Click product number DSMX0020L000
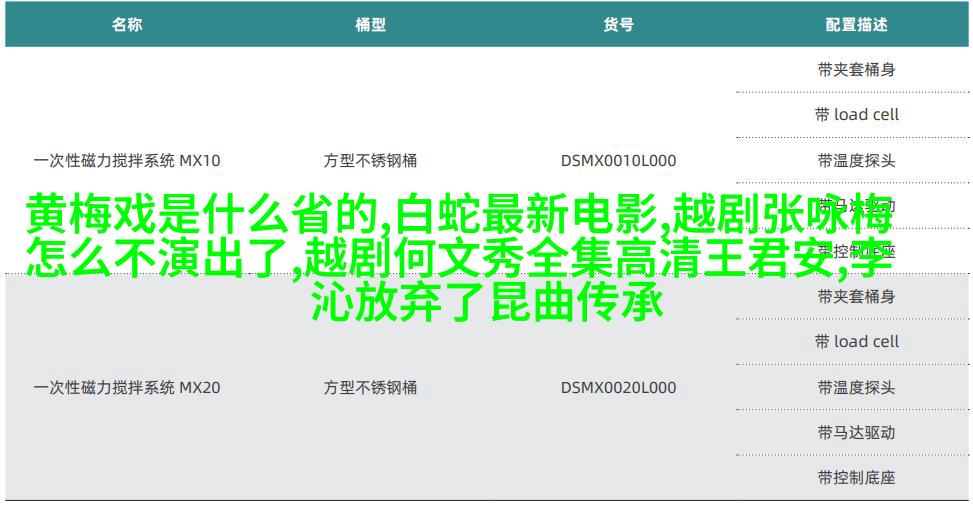973x505 pixels. (618, 387)
